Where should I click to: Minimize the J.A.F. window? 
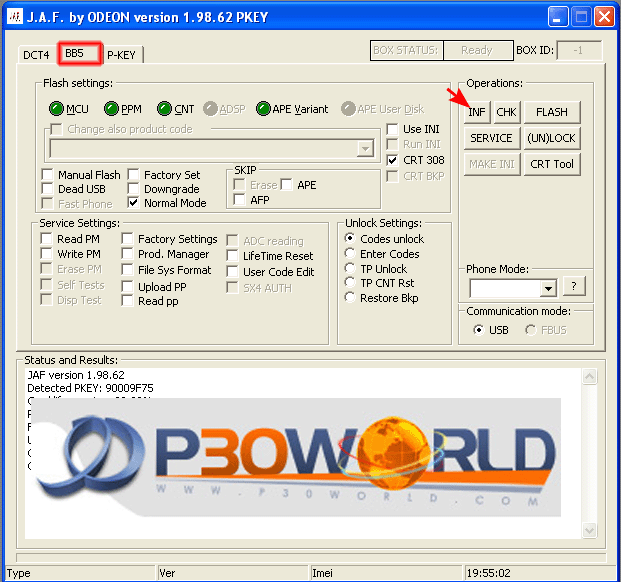pyautogui.click(x=558, y=17)
